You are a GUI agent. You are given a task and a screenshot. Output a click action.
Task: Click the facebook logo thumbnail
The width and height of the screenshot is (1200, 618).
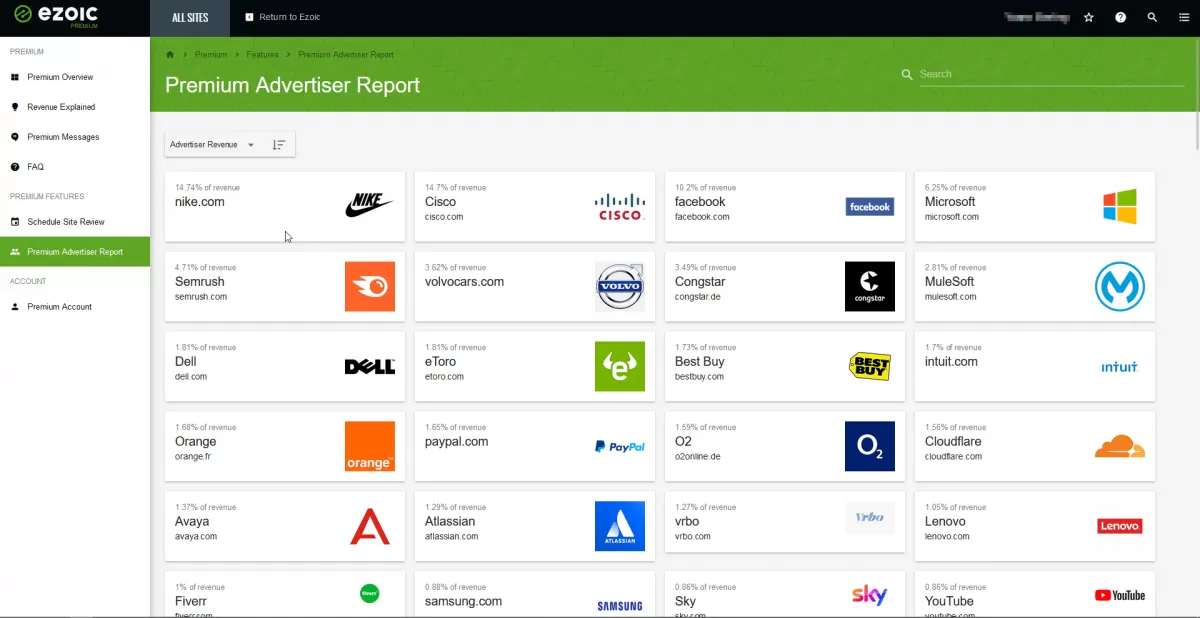tap(869, 207)
